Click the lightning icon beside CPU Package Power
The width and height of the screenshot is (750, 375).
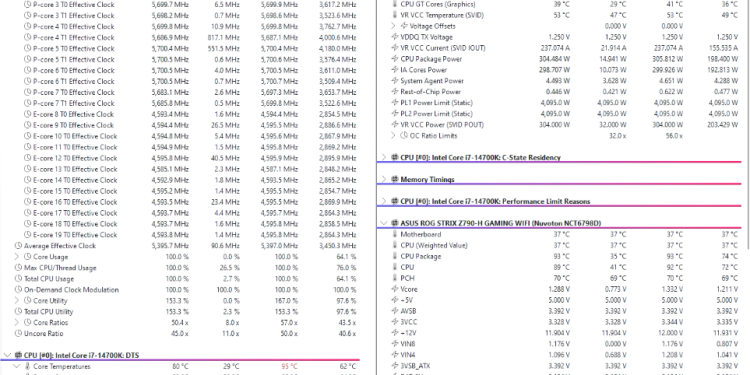pos(395,59)
